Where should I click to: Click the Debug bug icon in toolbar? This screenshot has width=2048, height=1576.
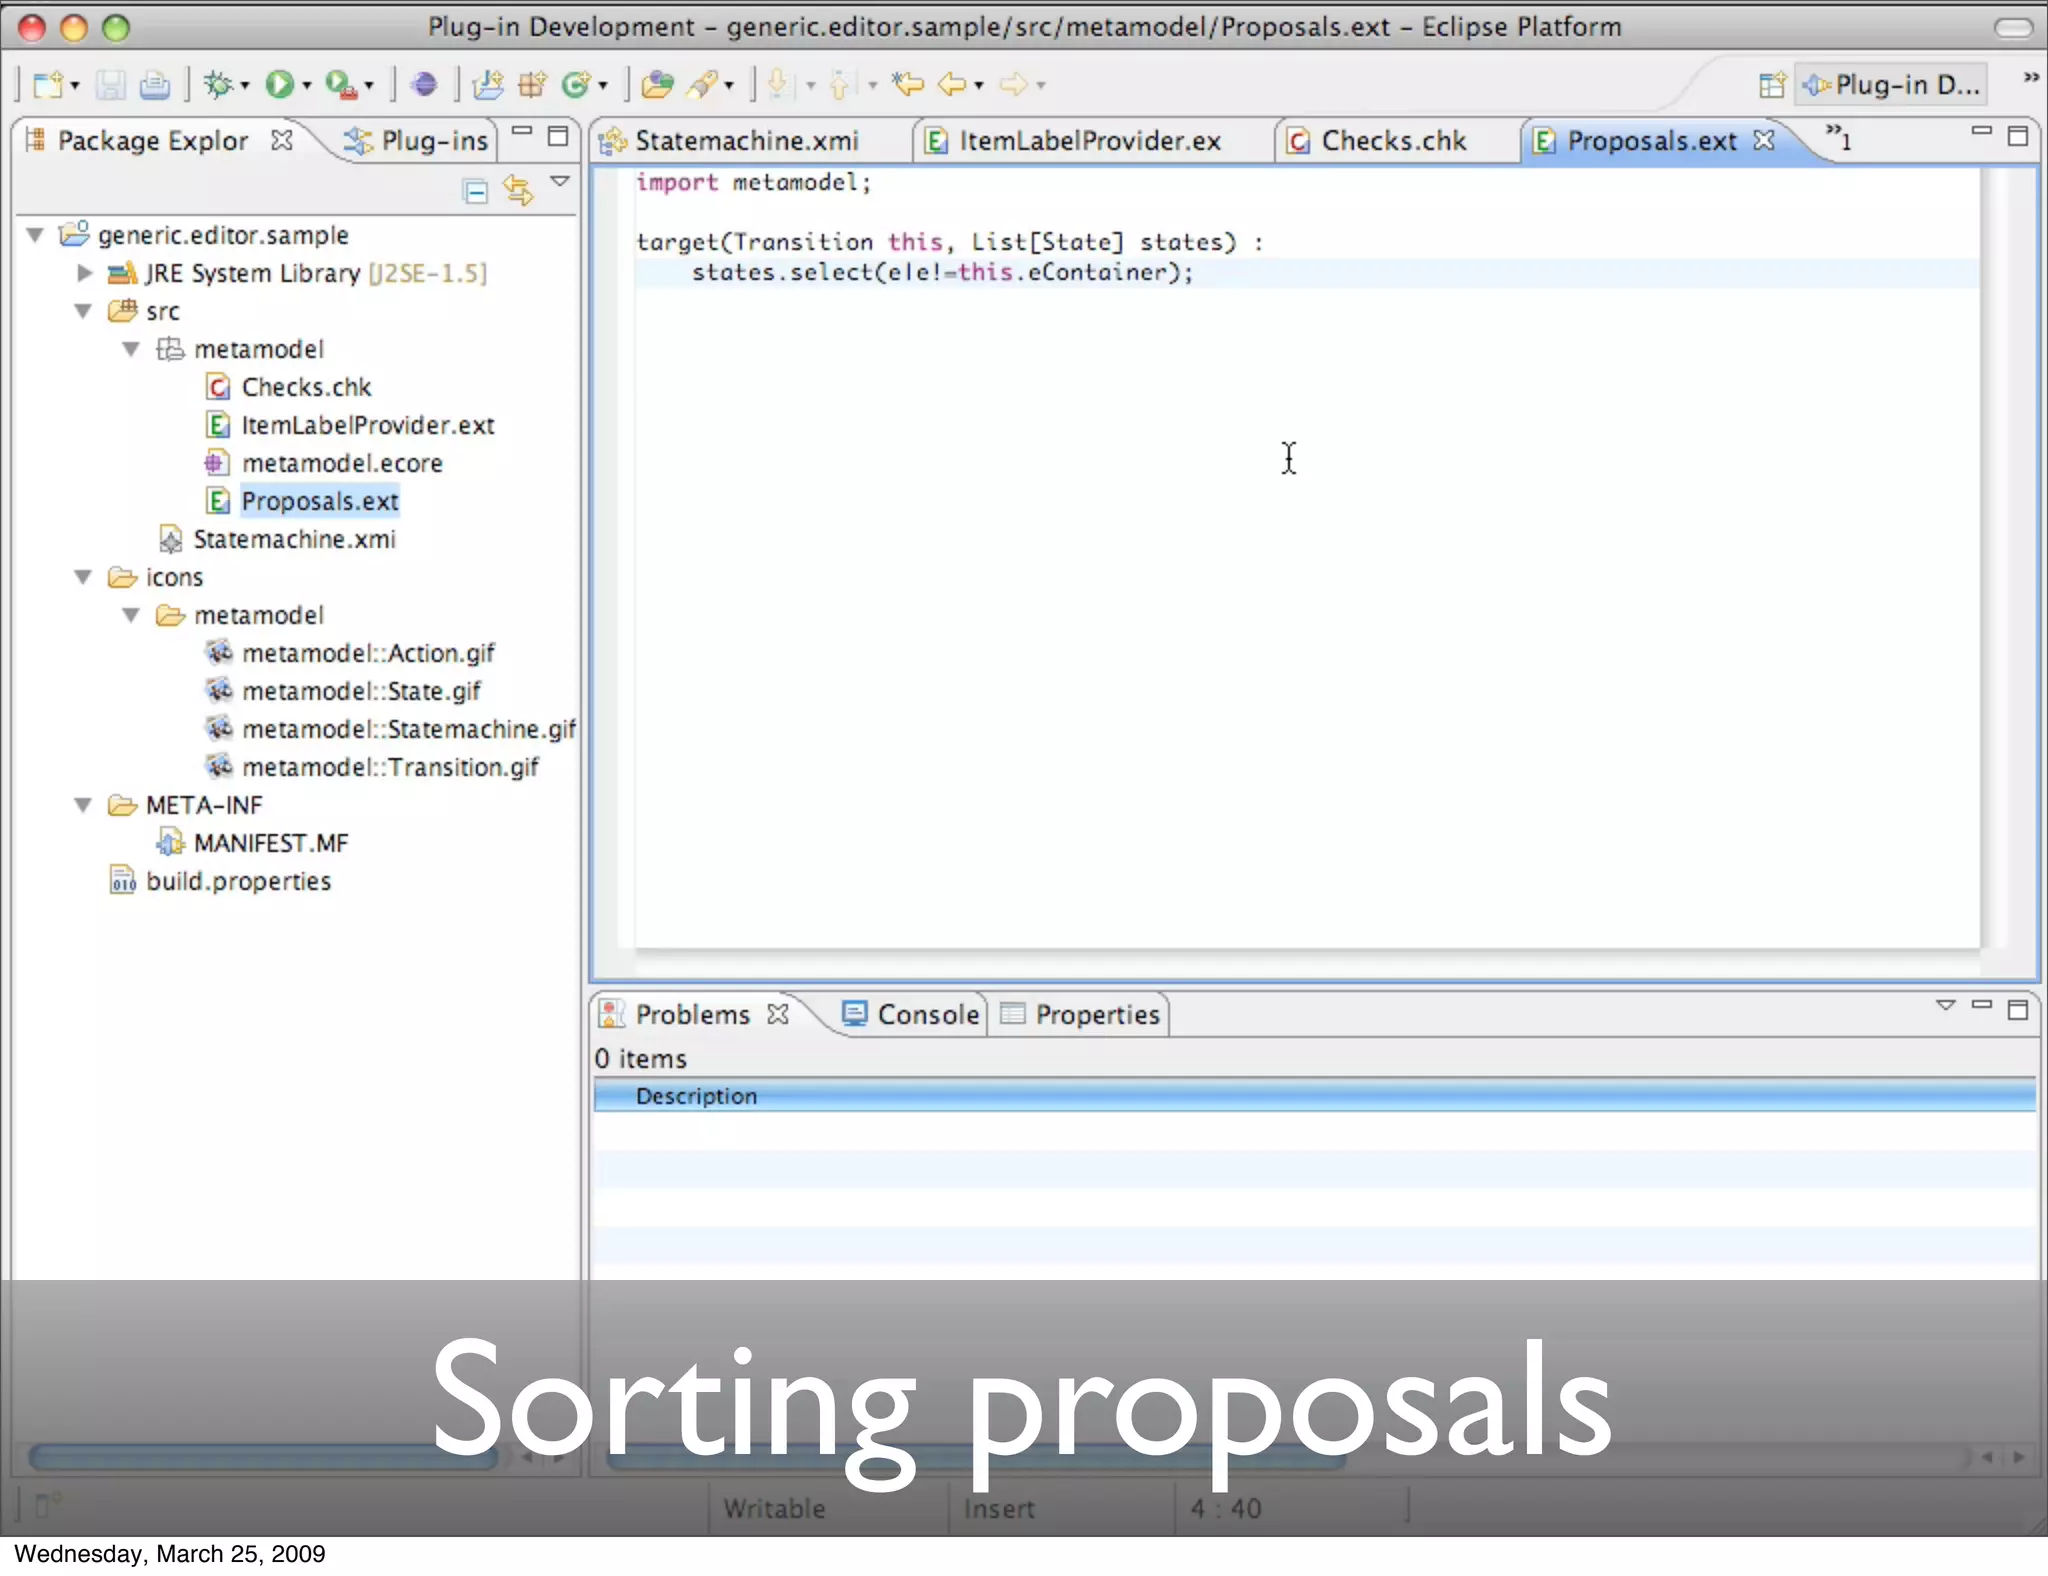[x=217, y=85]
